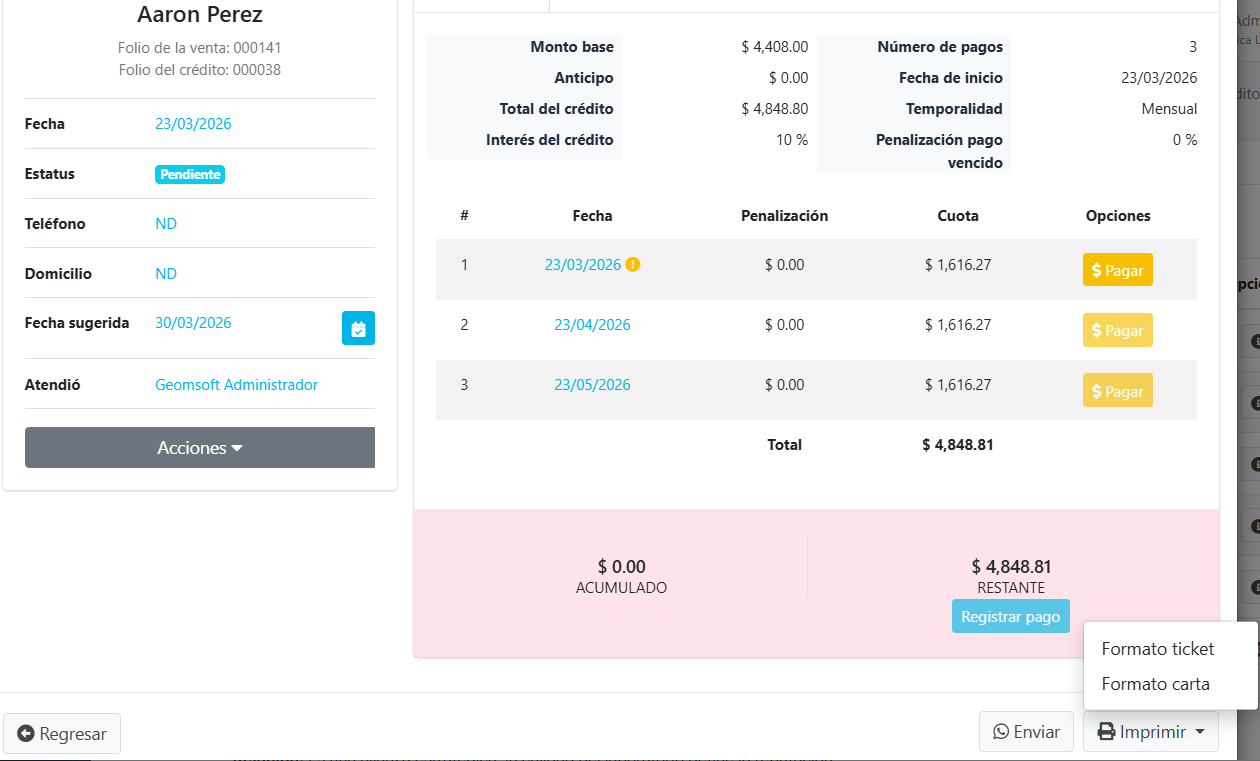Open Geomsoft Administrador user link

(x=236, y=385)
